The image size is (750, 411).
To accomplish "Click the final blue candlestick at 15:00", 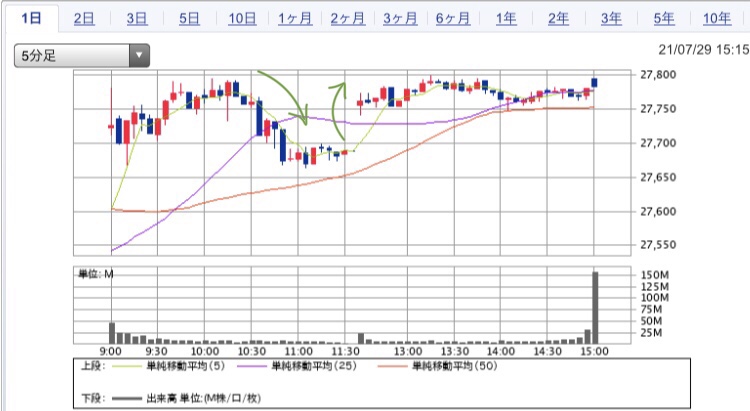I will pos(595,83).
